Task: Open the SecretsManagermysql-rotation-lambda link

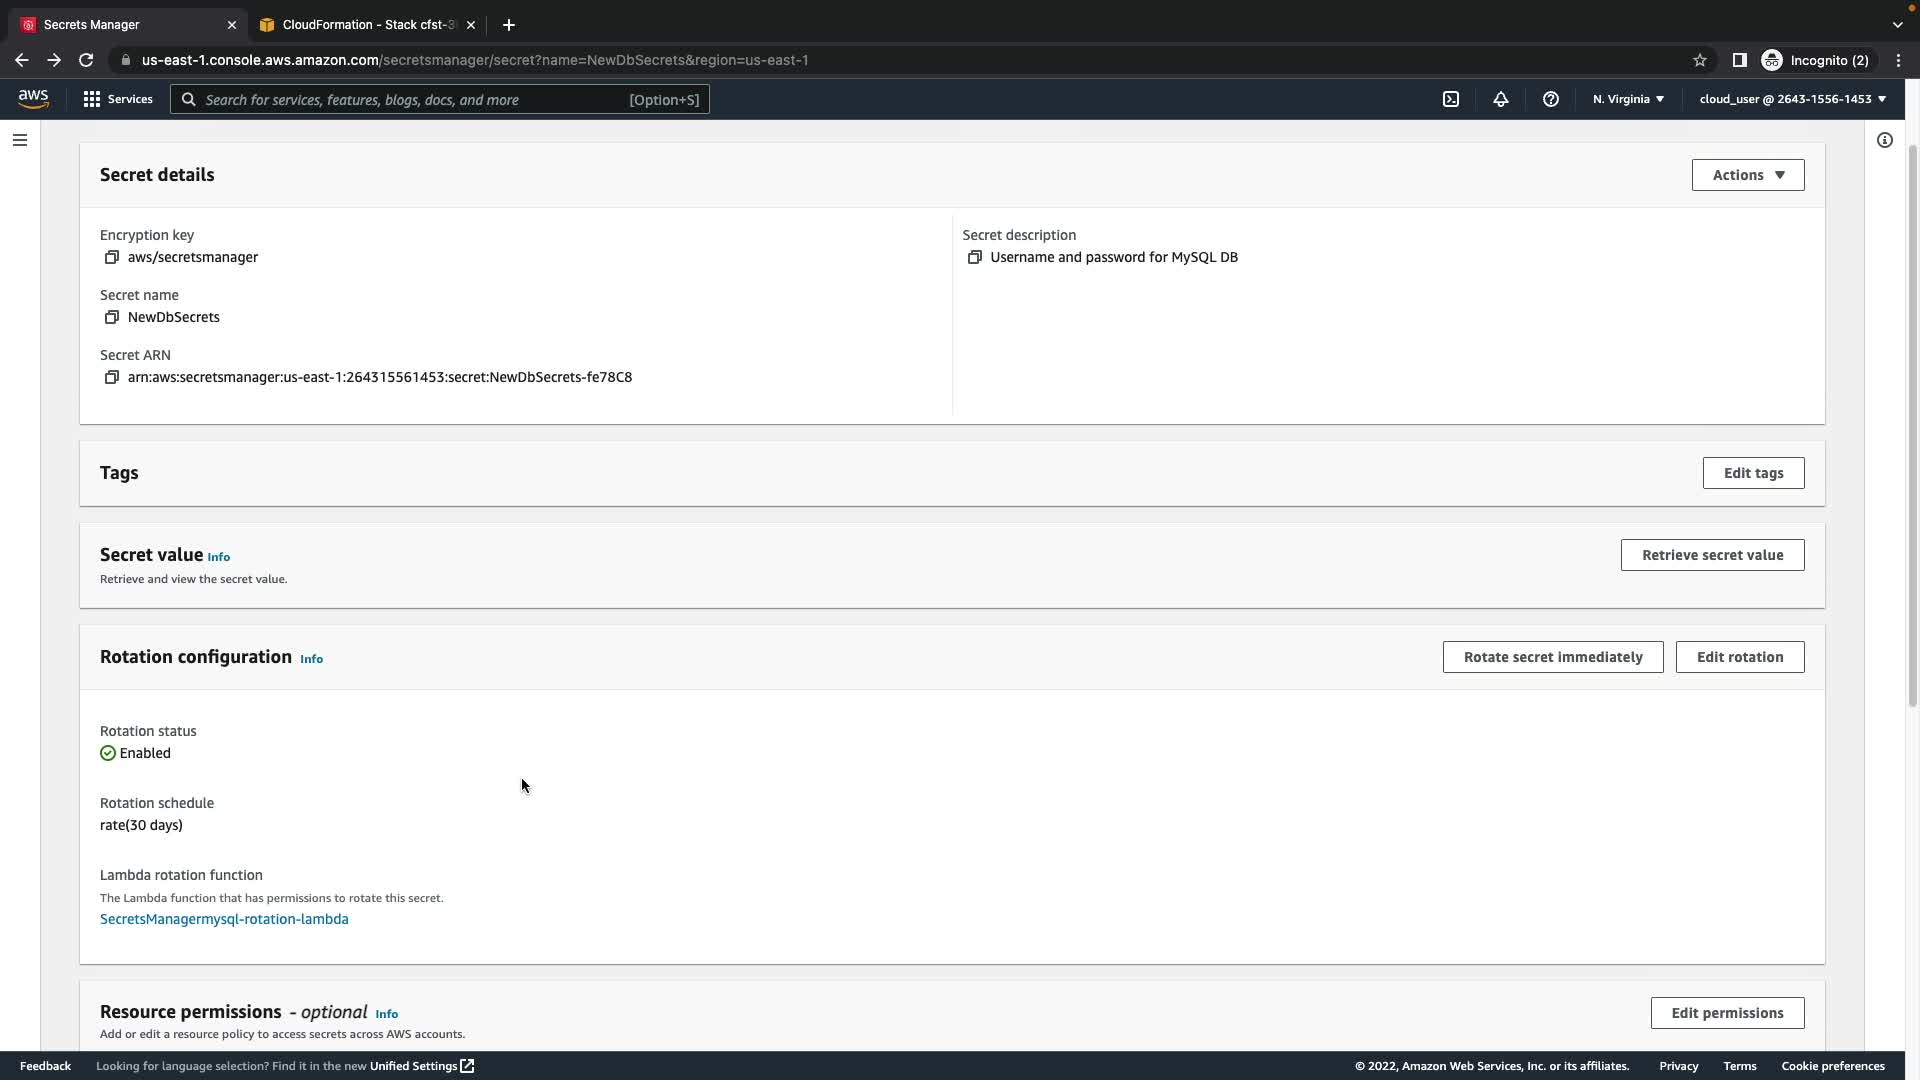Action: click(224, 919)
